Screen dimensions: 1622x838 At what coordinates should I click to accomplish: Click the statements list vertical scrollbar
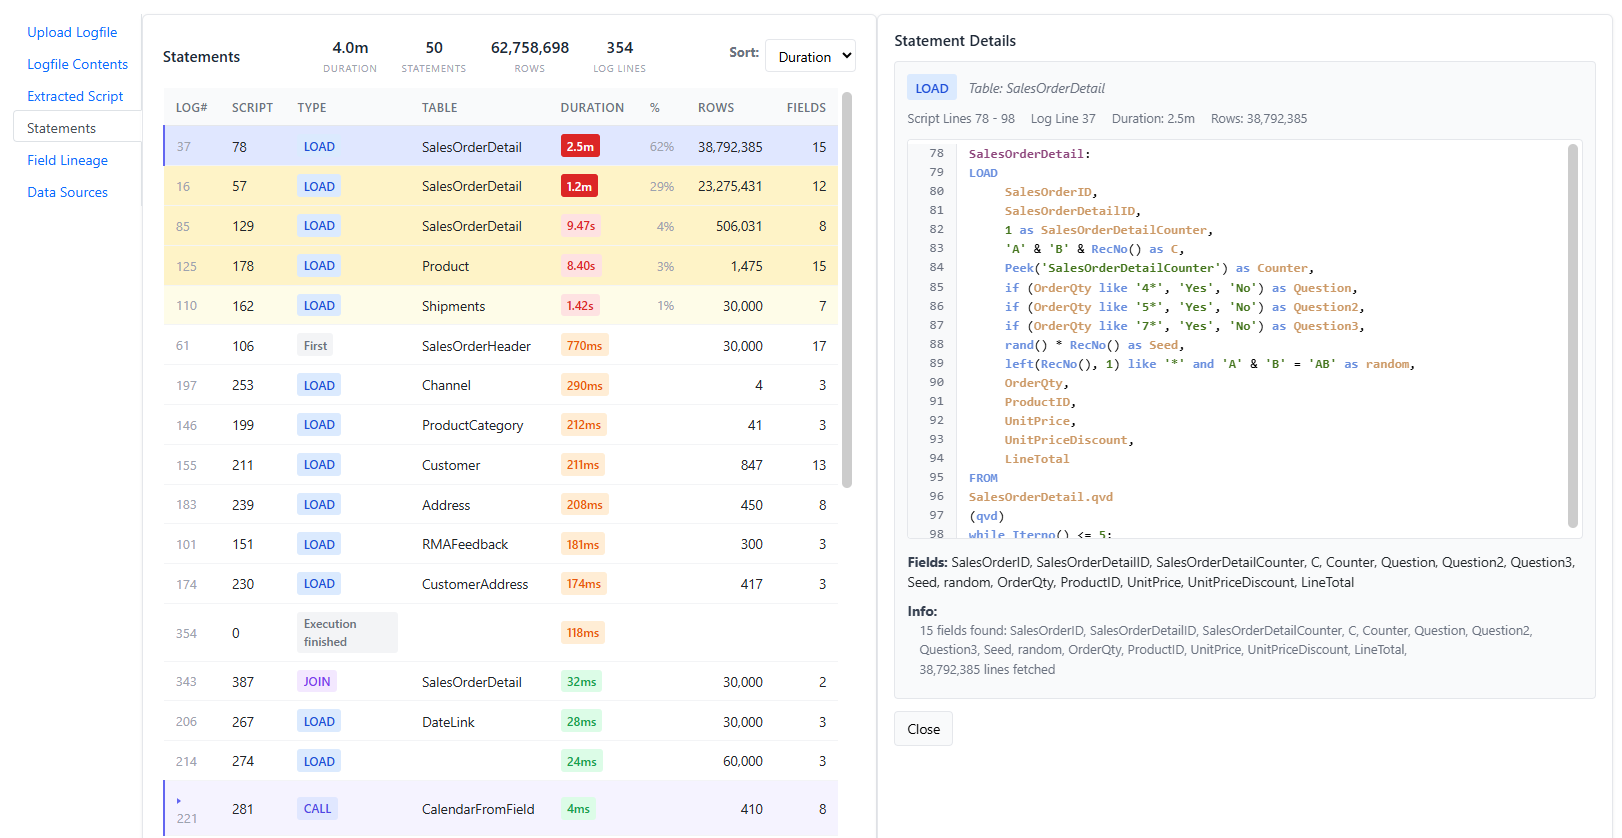pos(847,290)
